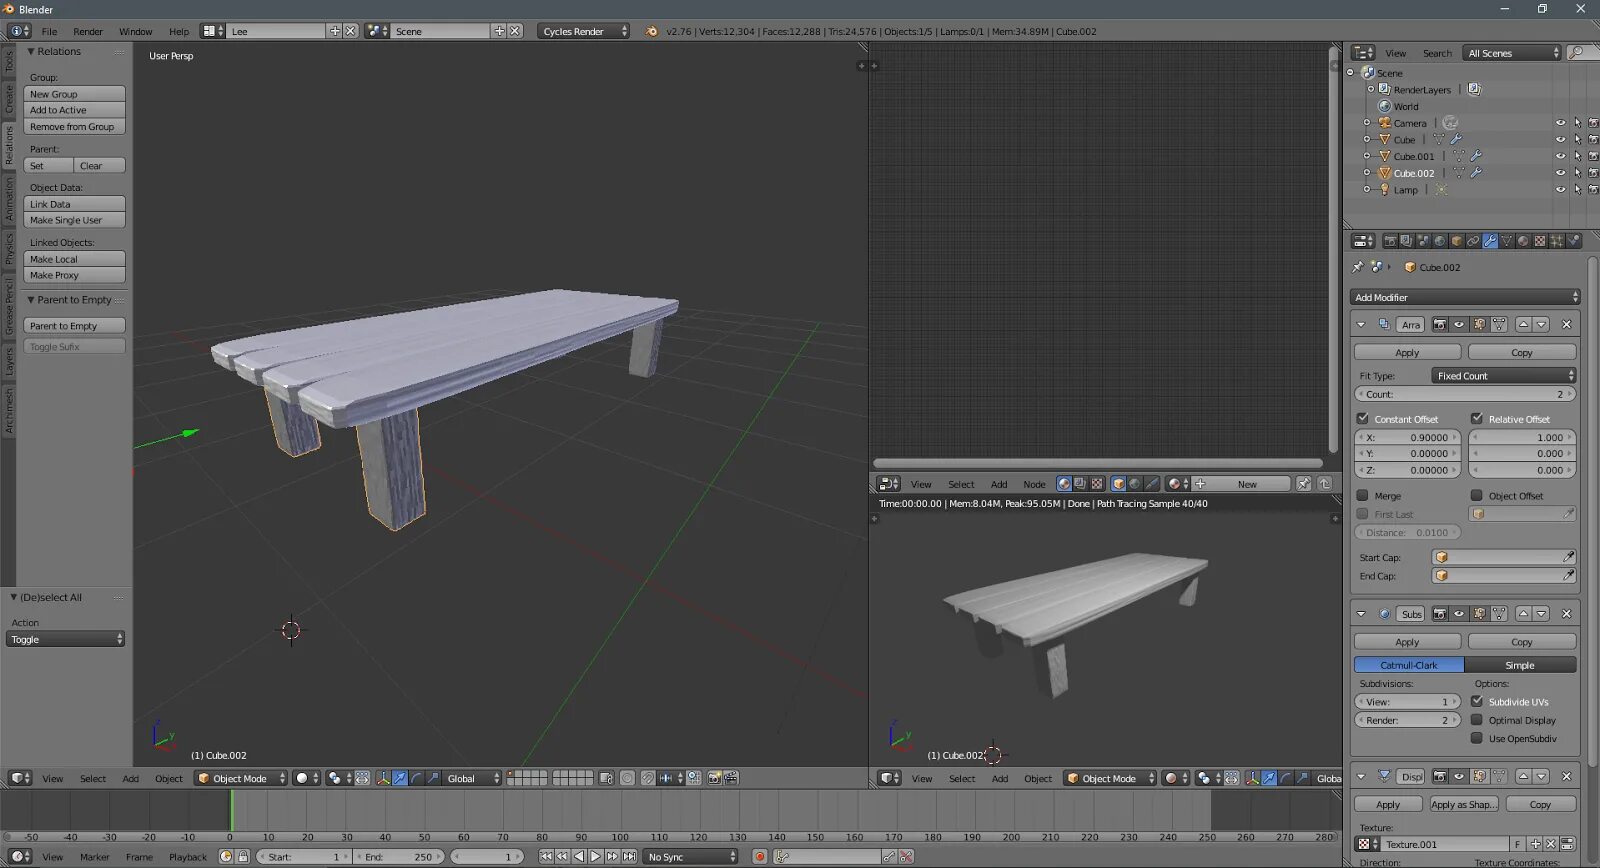
Task: Open the Texture properties tab checker icon
Action: pos(1540,241)
